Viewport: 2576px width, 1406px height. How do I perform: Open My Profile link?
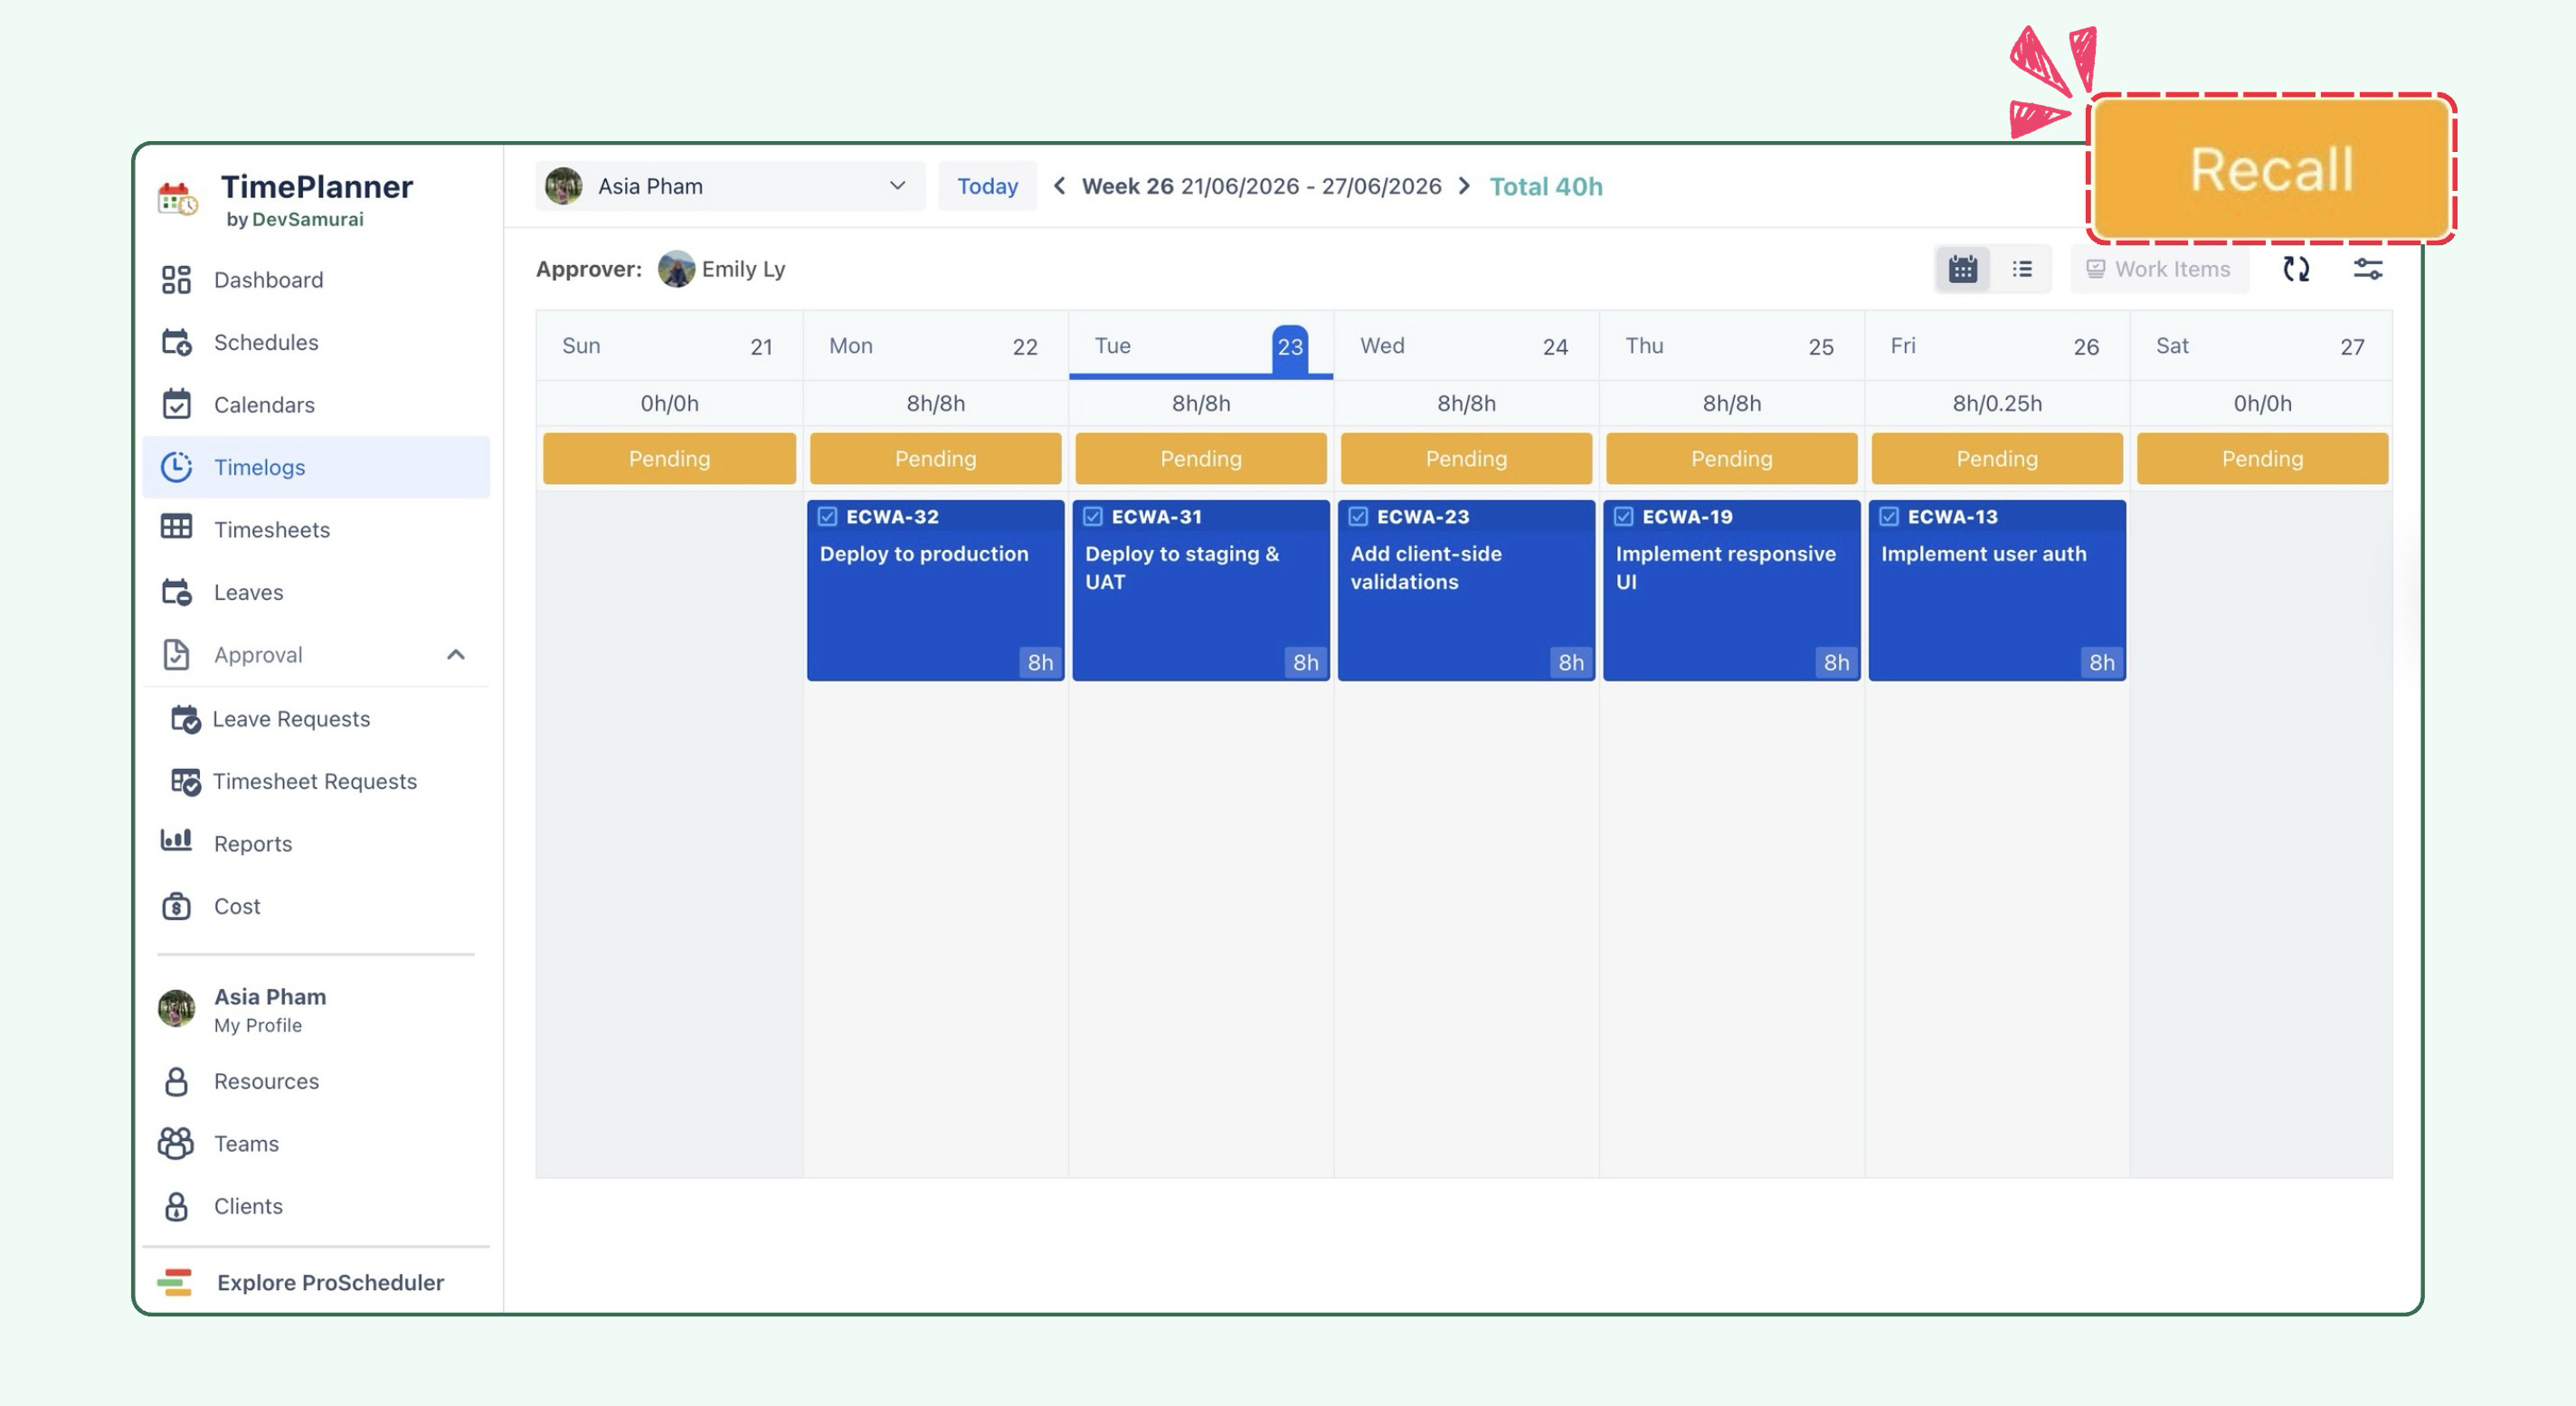pyautogui.click(x=257, y=1026)
